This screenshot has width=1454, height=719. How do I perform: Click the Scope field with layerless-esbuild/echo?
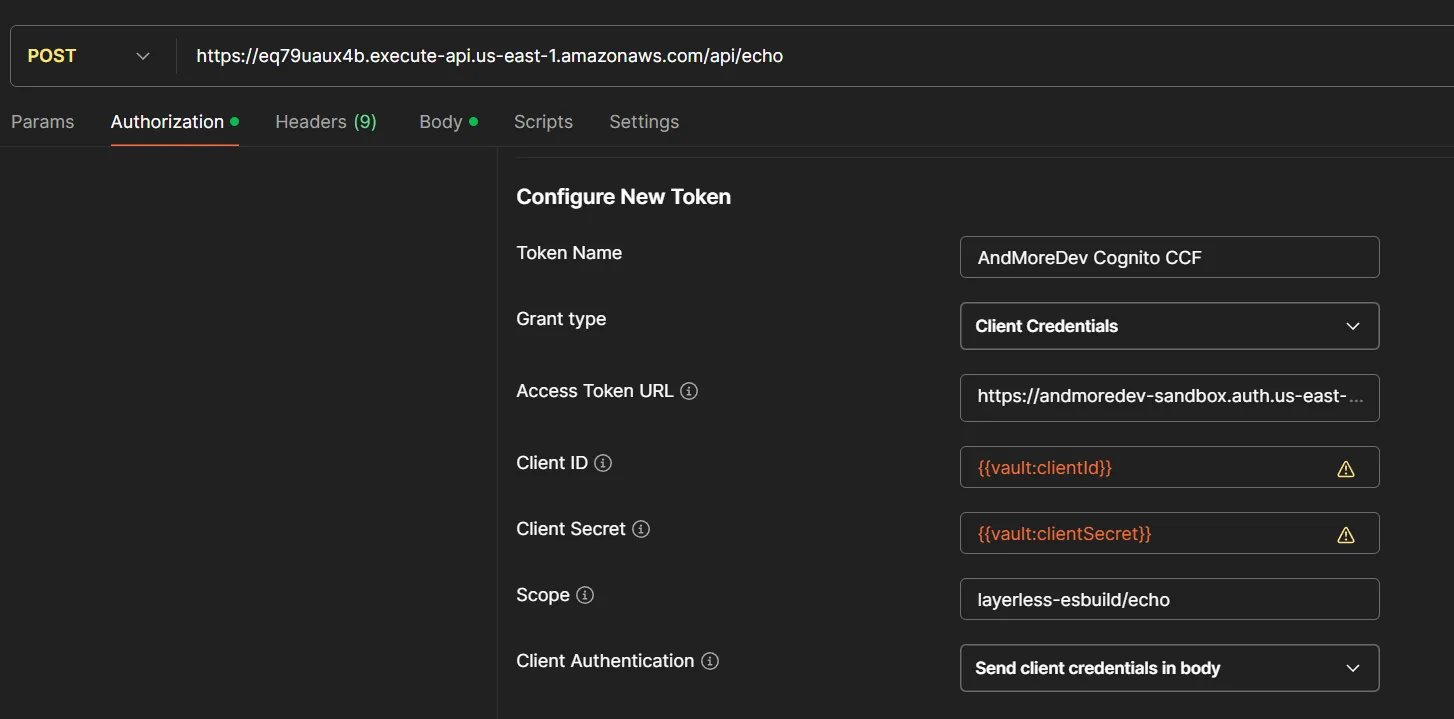click(1169, 599)
